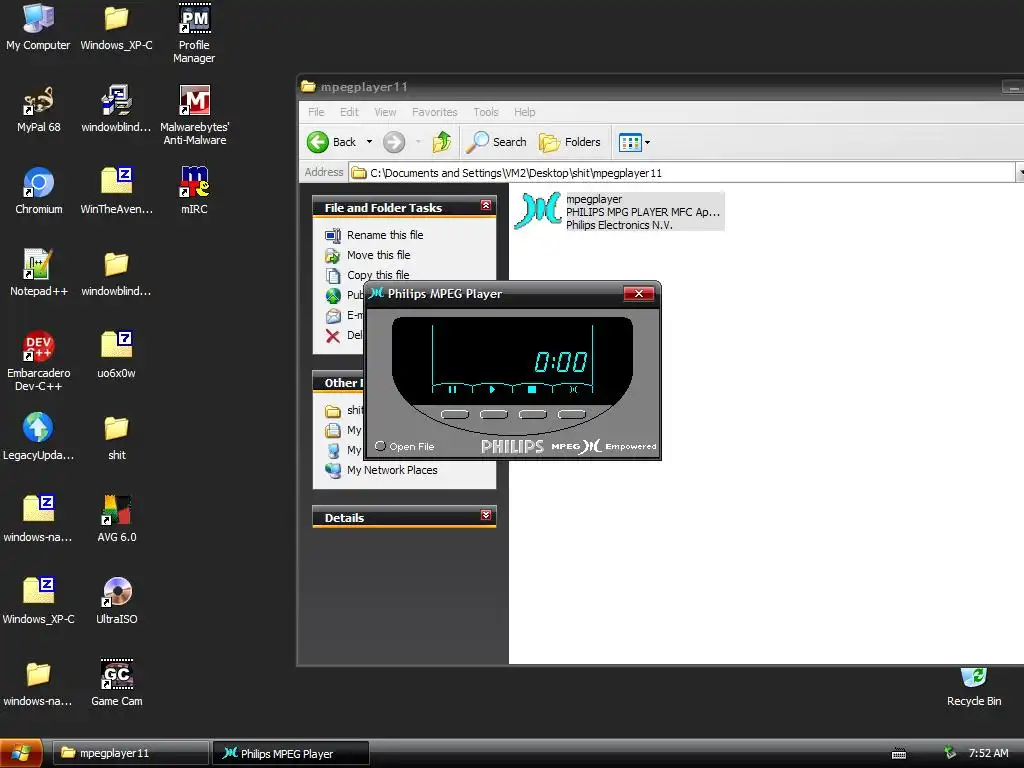Close the Philips MPEG Player window
Screen dimensions: 1024x768
point(639,293)
